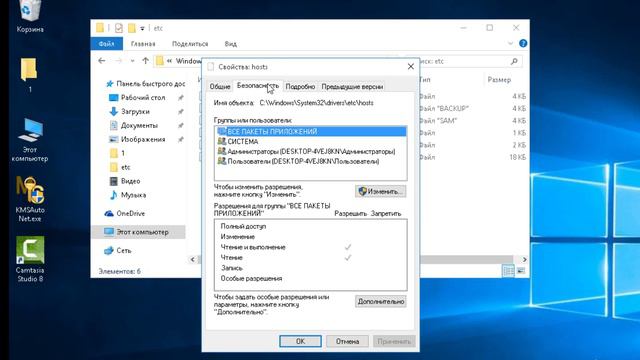Screen dimensions: 640x360
Task: Switch Explorer to details view icon
Action: pos(508,271)
